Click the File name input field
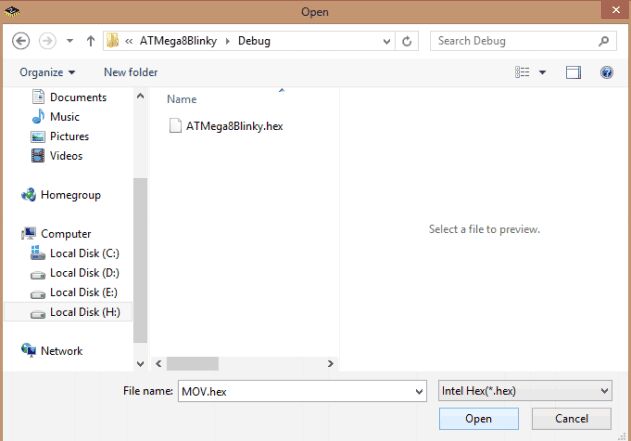 coord(297,391)
